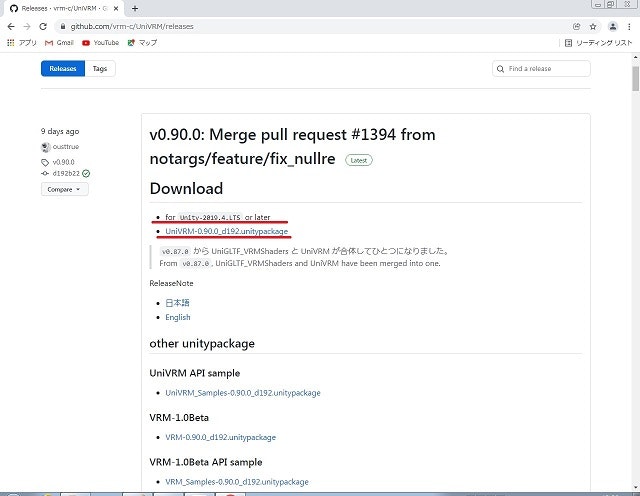Expand the Compare dropdown
This screenshot has width=640, height=496.
[64, 189]
